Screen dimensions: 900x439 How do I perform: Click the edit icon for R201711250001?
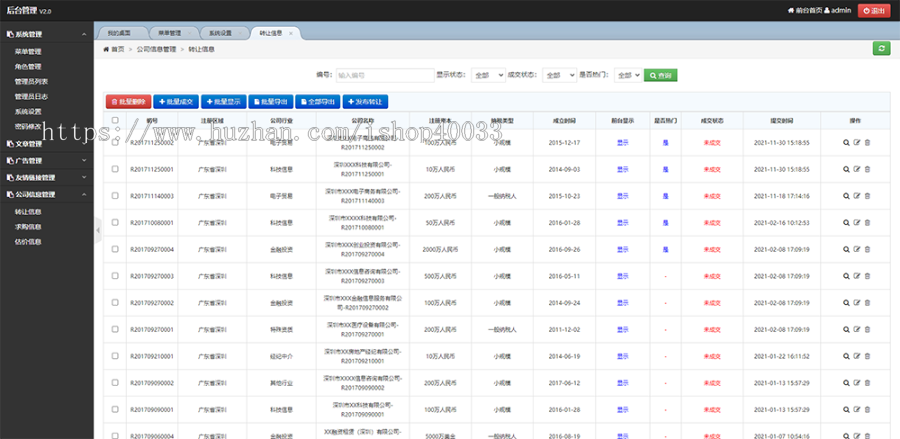(856, 169)
